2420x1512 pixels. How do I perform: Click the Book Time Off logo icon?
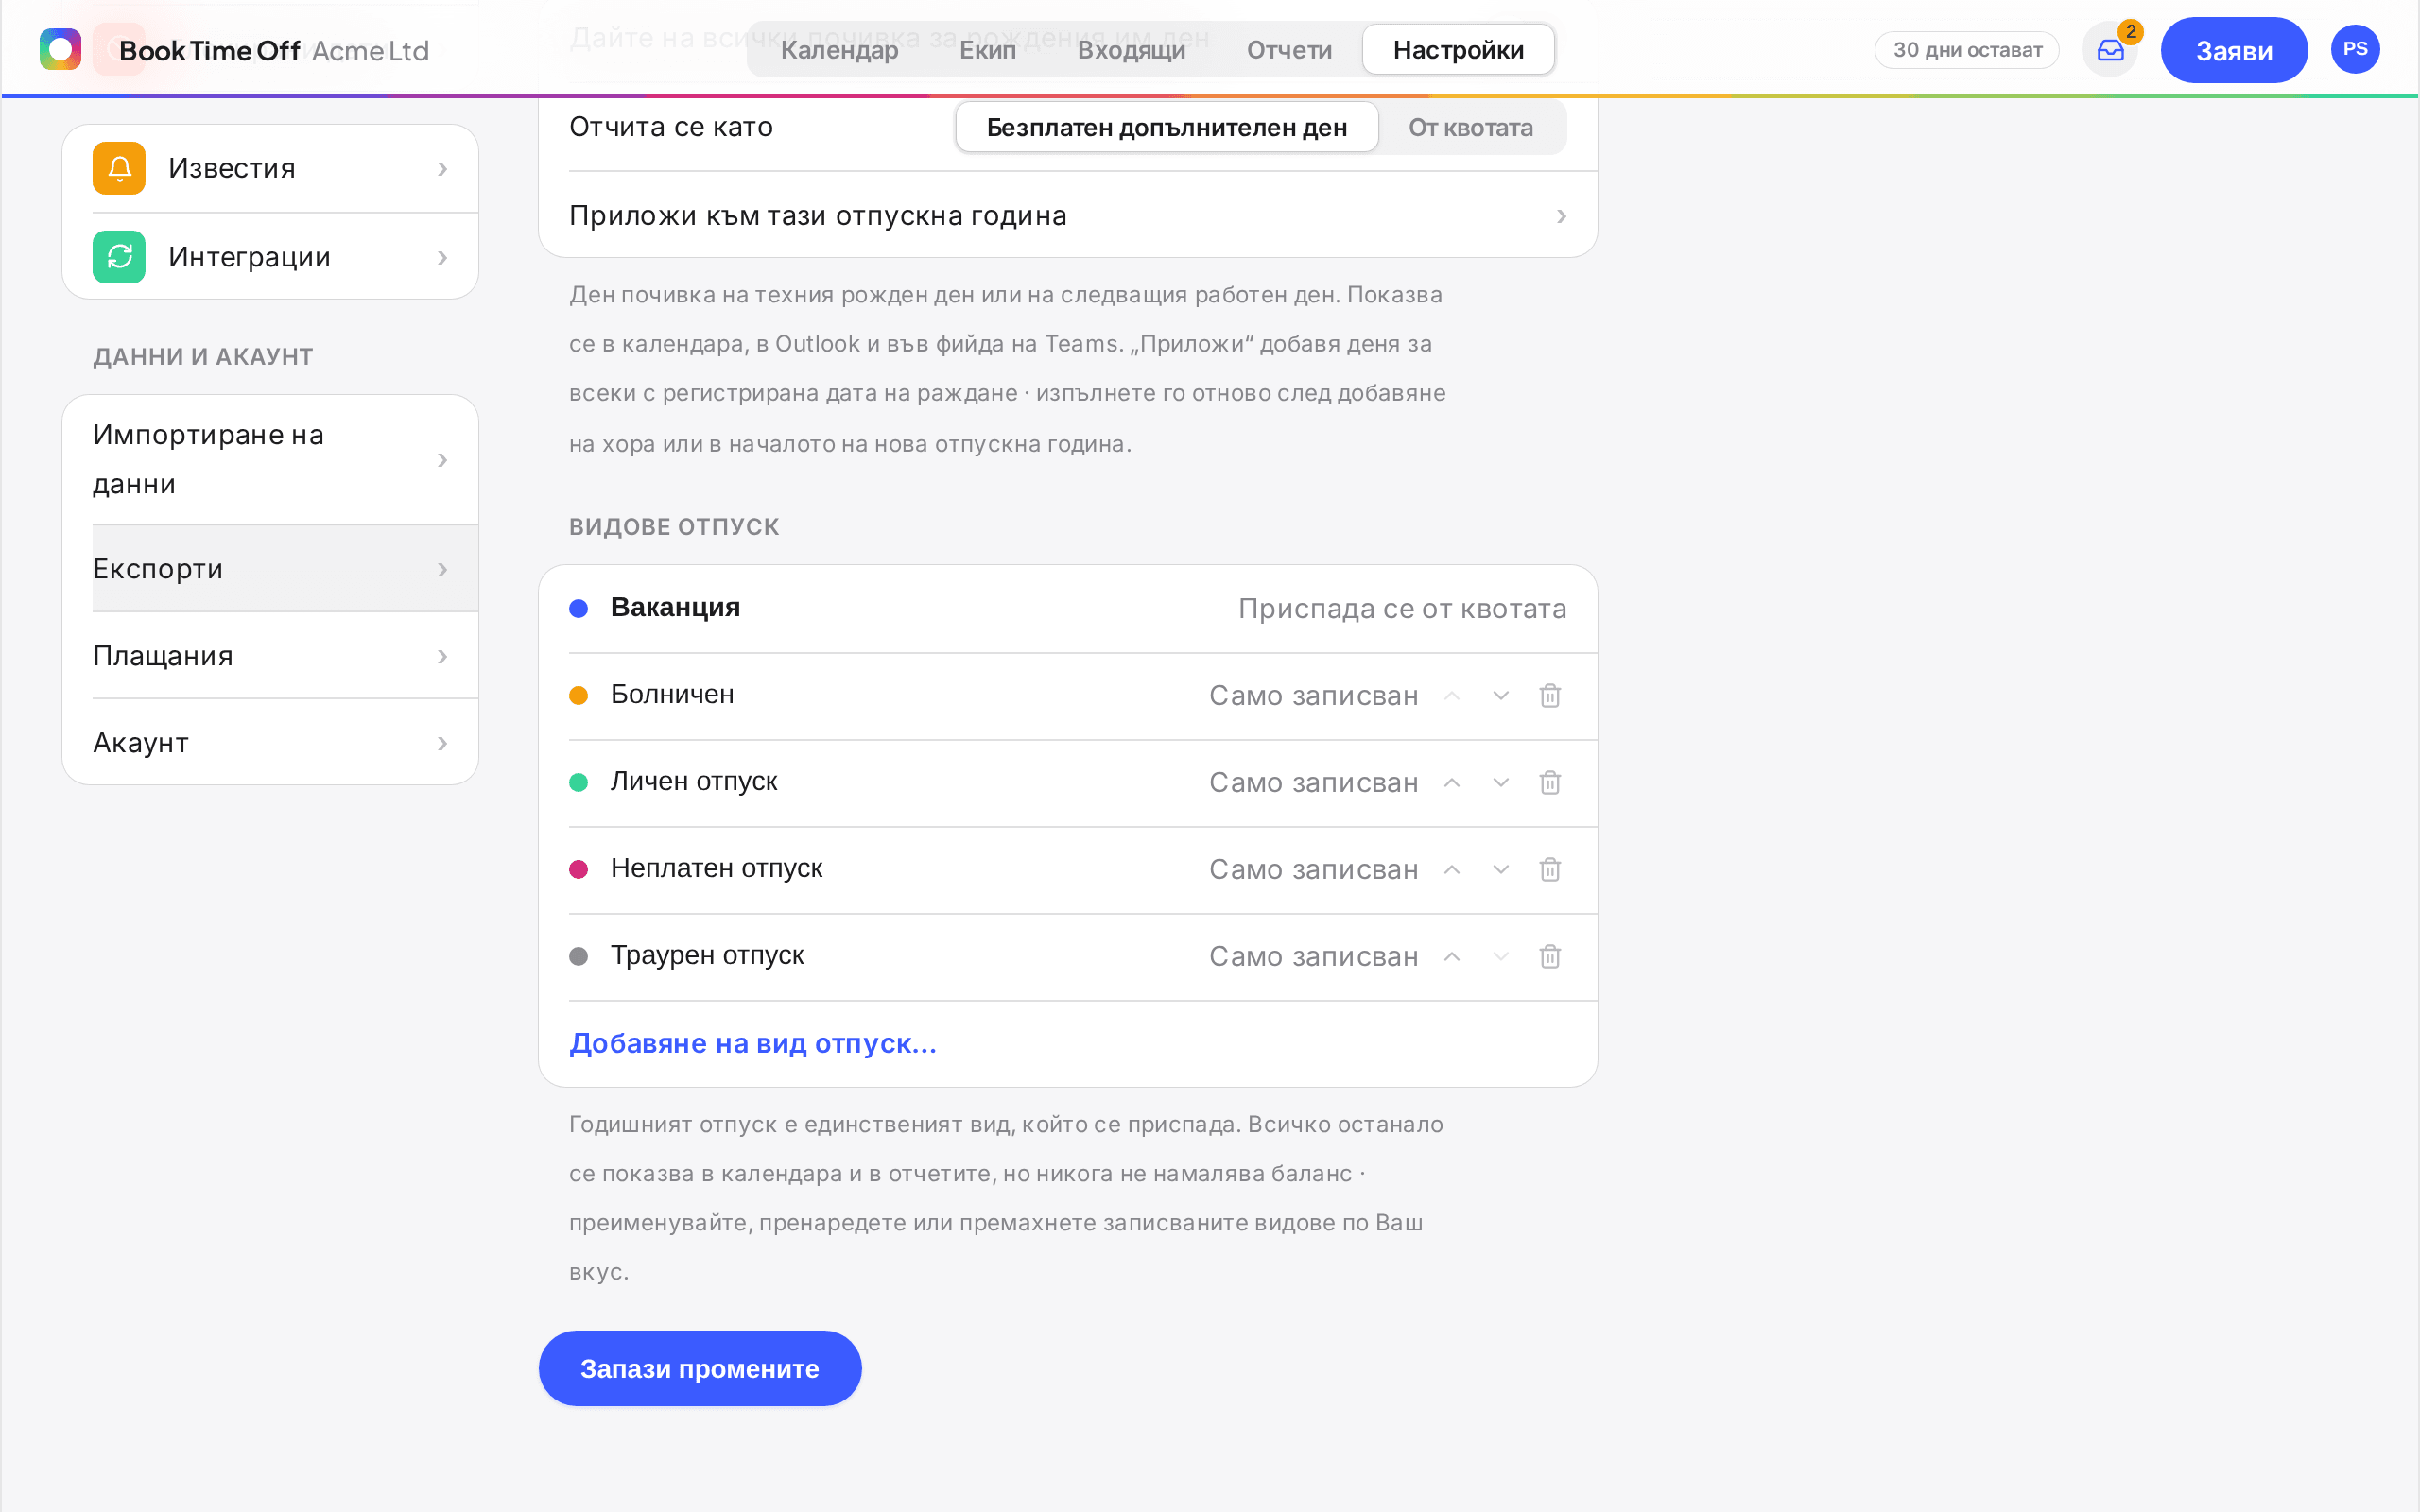point(60,49)
